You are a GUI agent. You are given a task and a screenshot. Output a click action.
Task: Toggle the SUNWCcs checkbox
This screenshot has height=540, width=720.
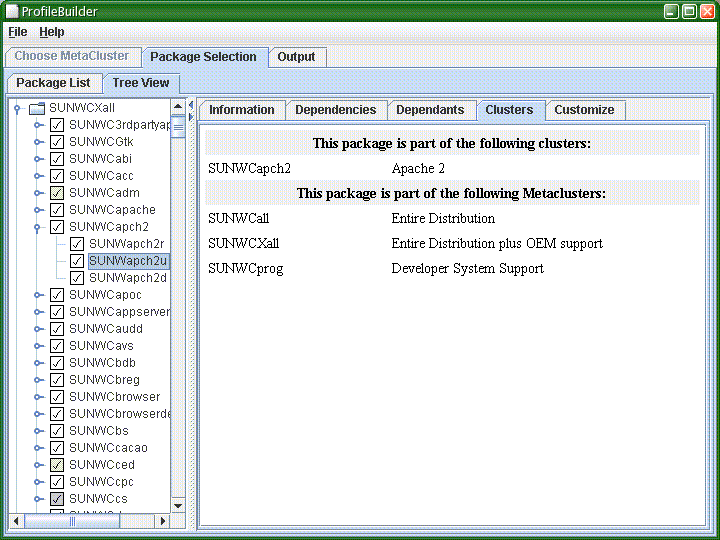(x=57, y=499)
